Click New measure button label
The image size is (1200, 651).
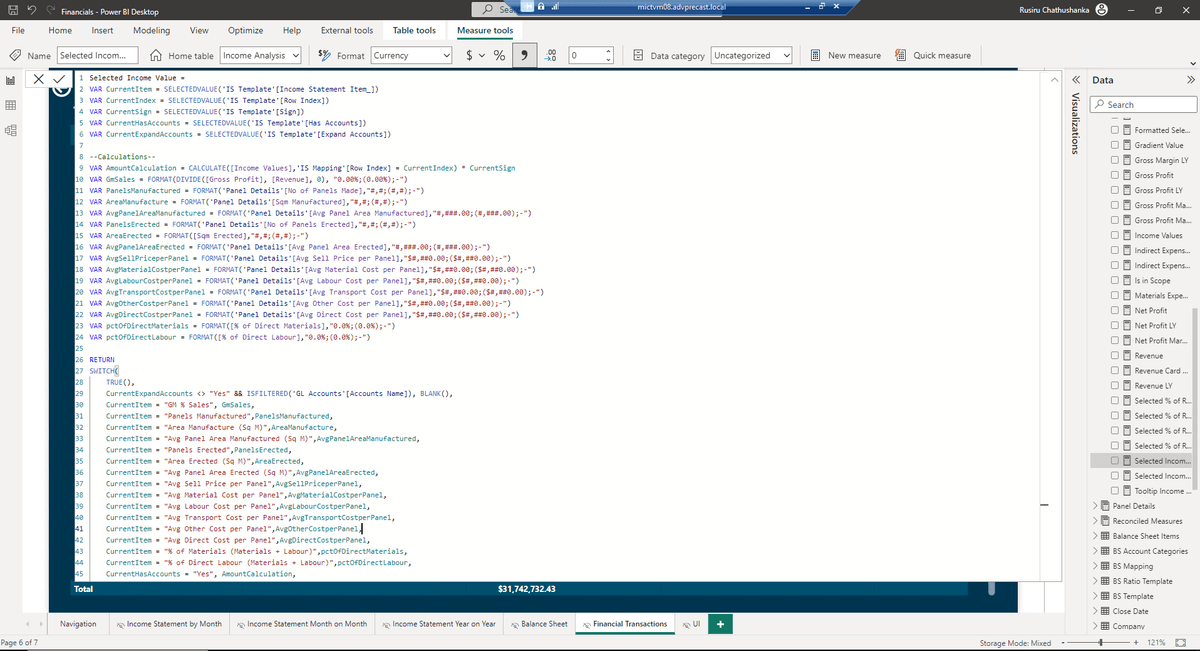pos(854,56)
